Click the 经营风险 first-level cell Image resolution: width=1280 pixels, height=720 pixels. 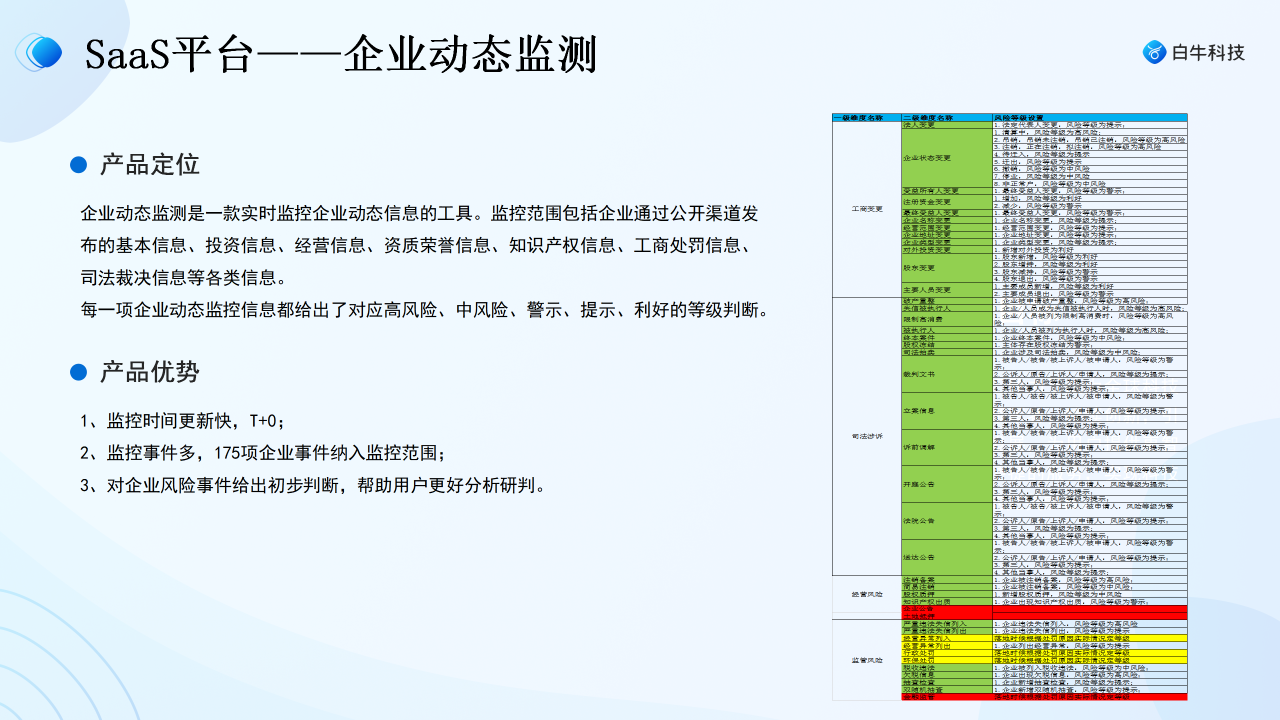tap(866, 594)
